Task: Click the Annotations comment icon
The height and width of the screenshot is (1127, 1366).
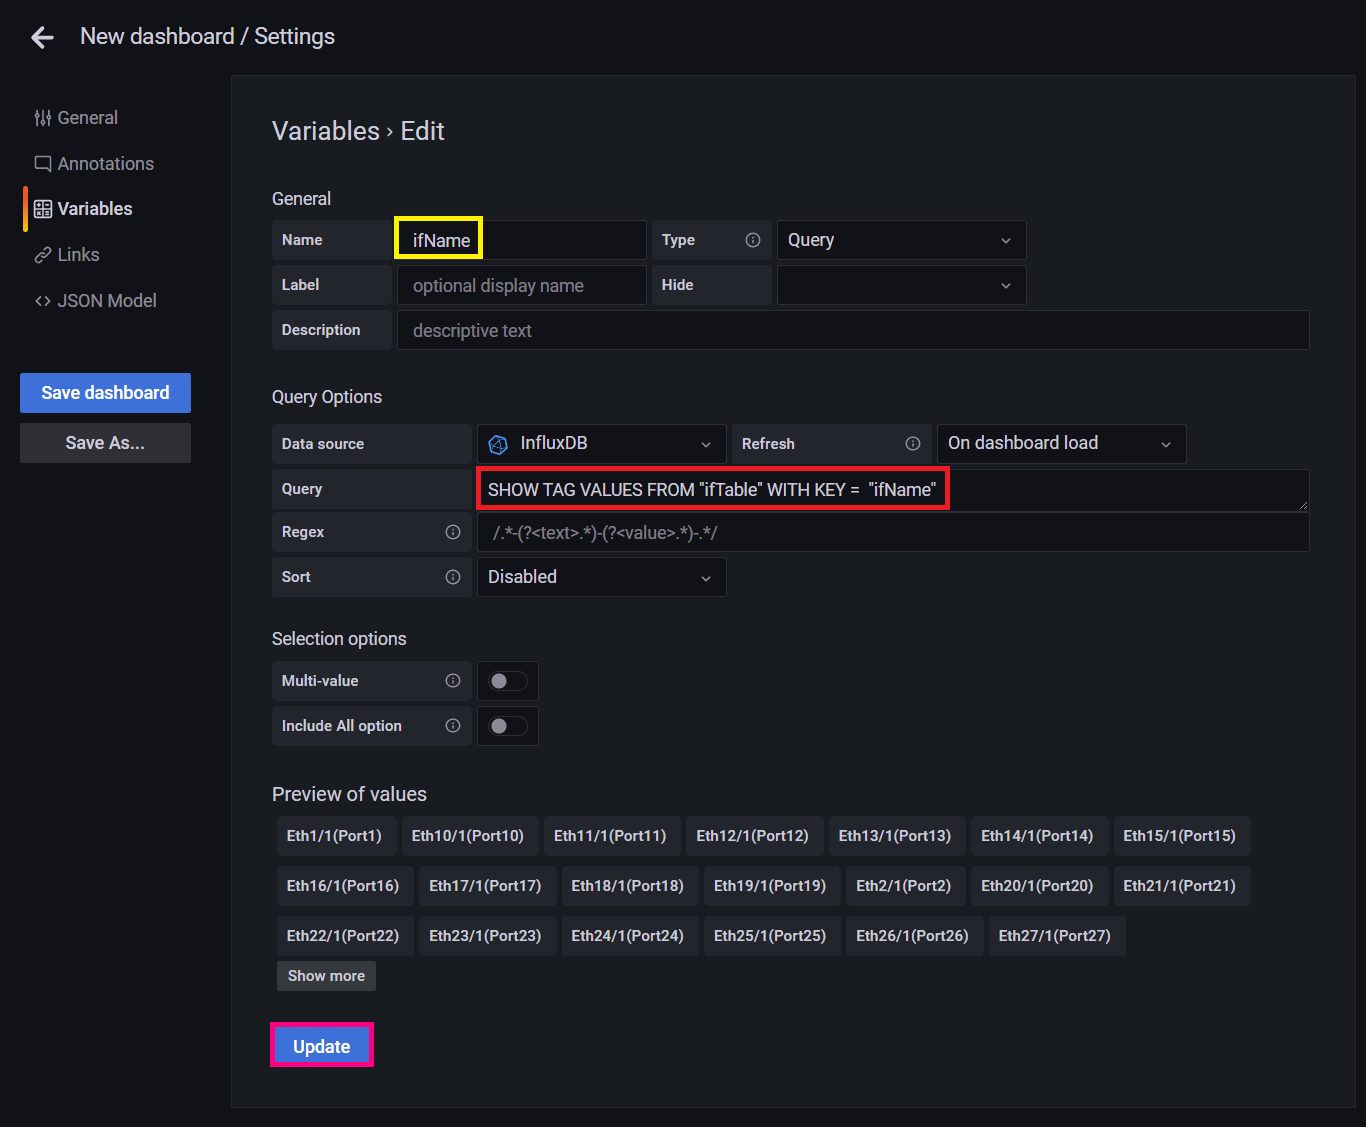Action: (43, 164)
